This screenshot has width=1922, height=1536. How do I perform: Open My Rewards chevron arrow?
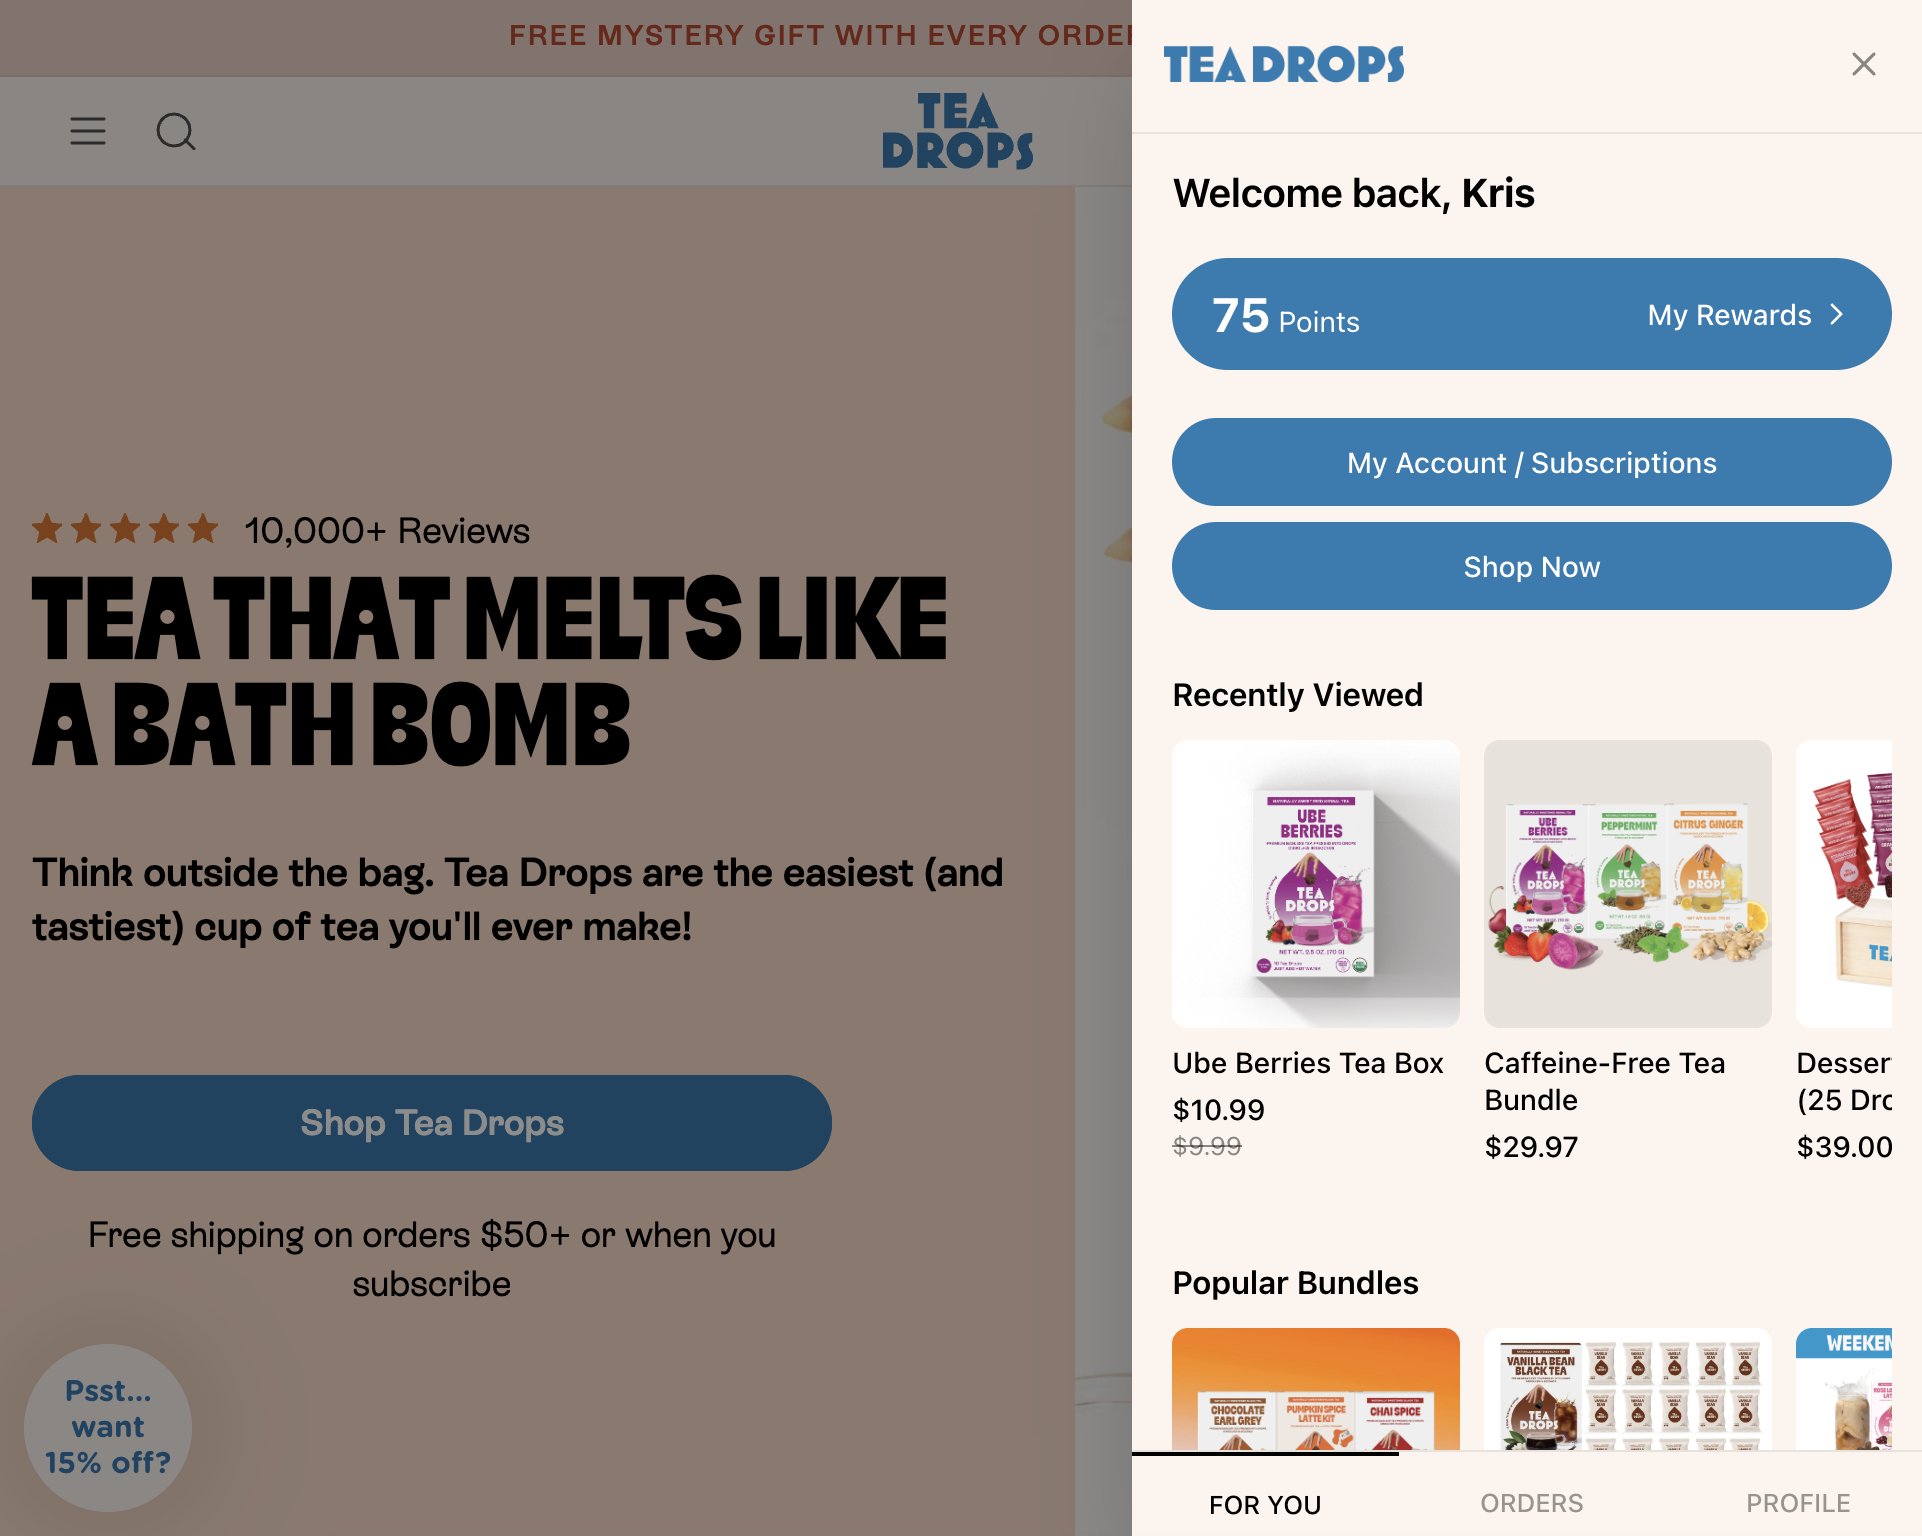(1836, 315)
